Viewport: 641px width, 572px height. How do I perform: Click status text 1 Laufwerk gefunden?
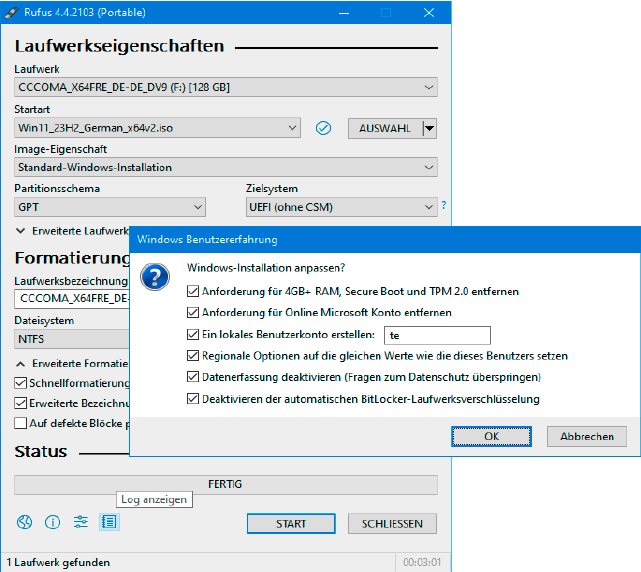(x=58, y=562)
